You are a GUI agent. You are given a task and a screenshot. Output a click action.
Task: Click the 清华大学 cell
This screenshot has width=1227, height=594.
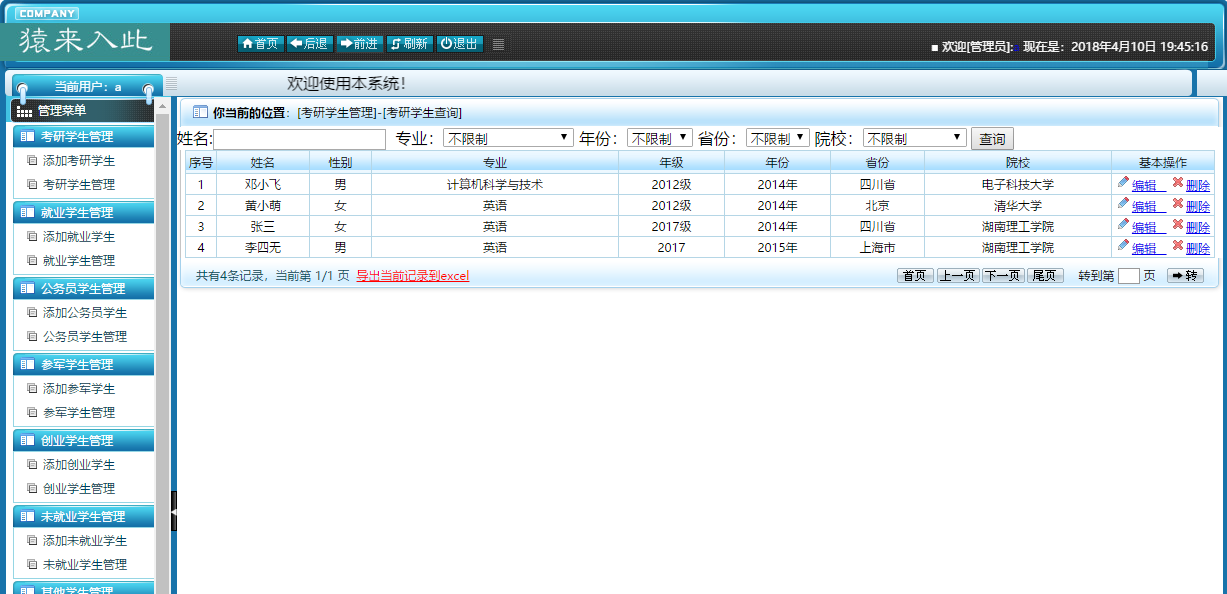point(1018,205)
